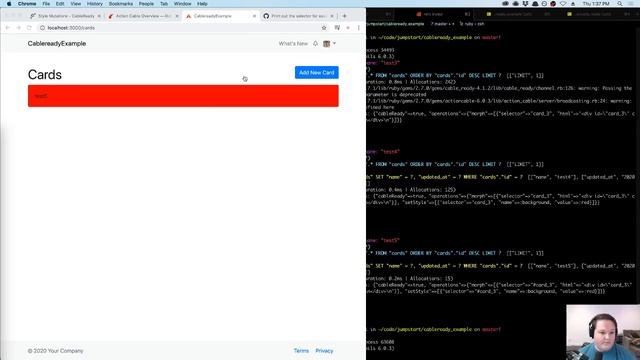Go back in browser history

coord(8,28)
